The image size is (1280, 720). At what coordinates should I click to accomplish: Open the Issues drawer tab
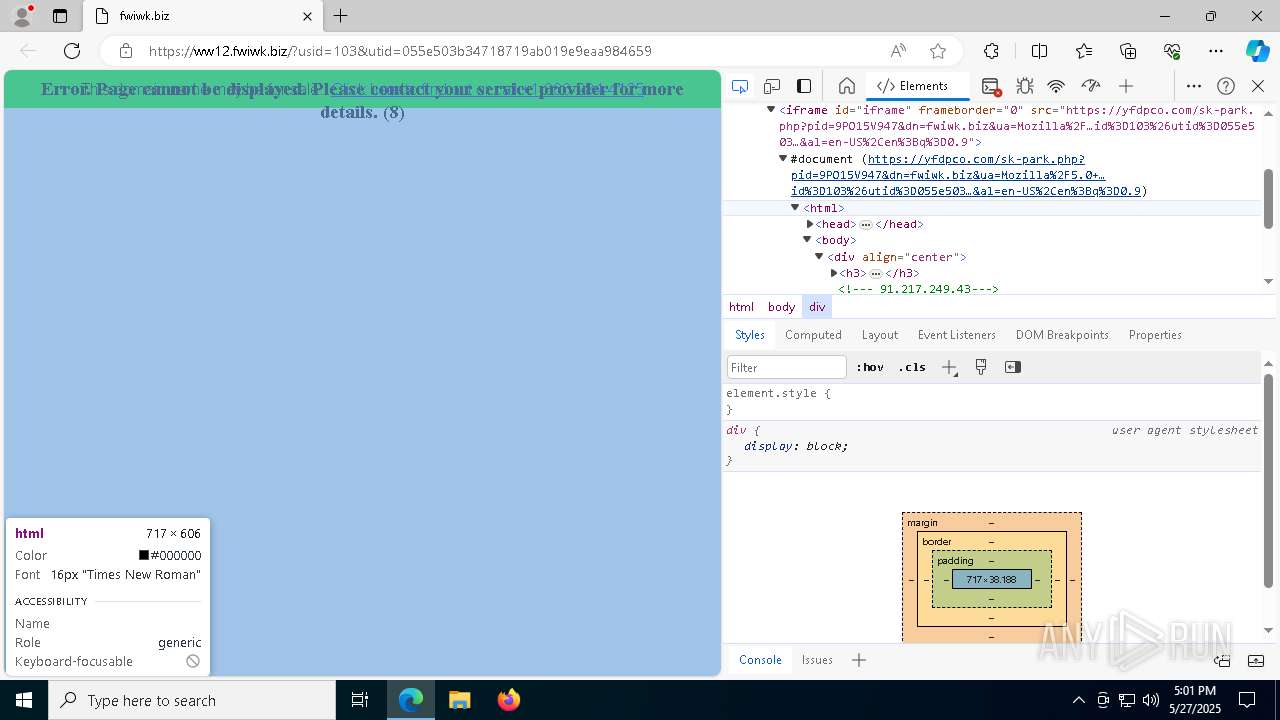817,660
